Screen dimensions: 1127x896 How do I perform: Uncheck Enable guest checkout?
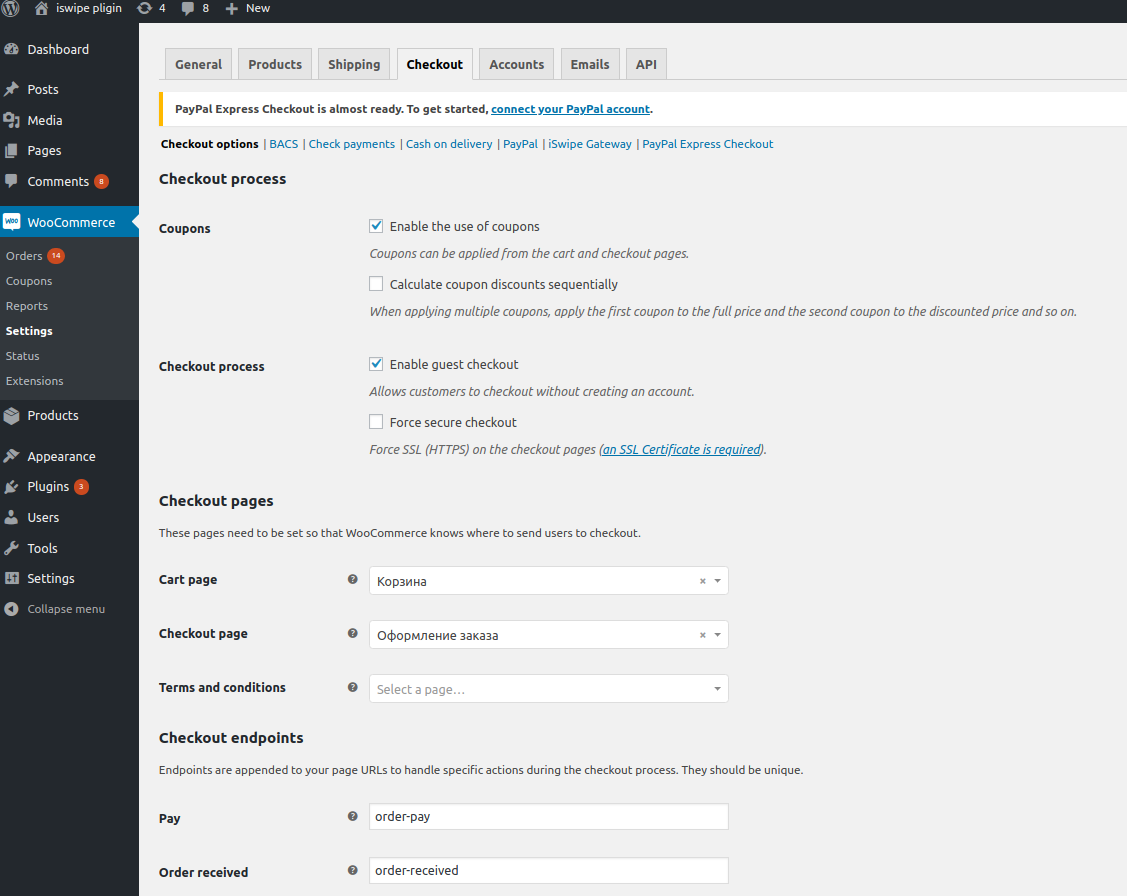(376, 364)
